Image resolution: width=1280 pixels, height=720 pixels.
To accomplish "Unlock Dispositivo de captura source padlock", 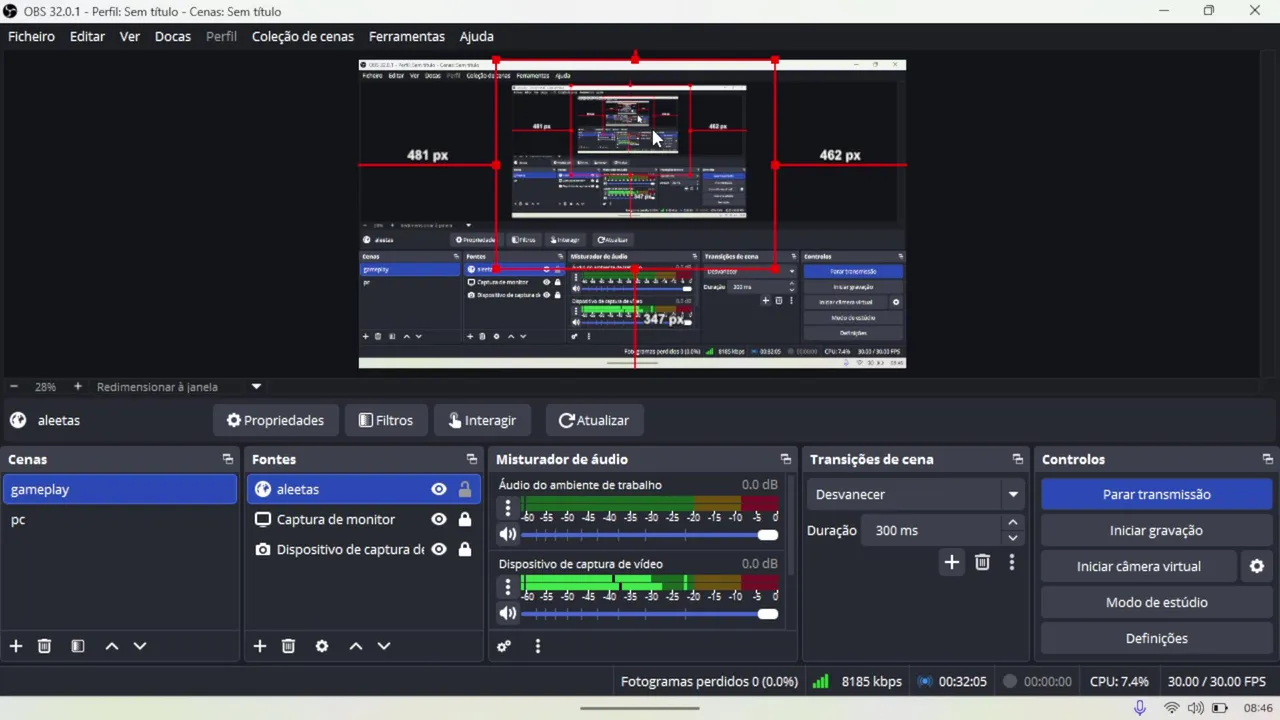I will click(465, 549).
